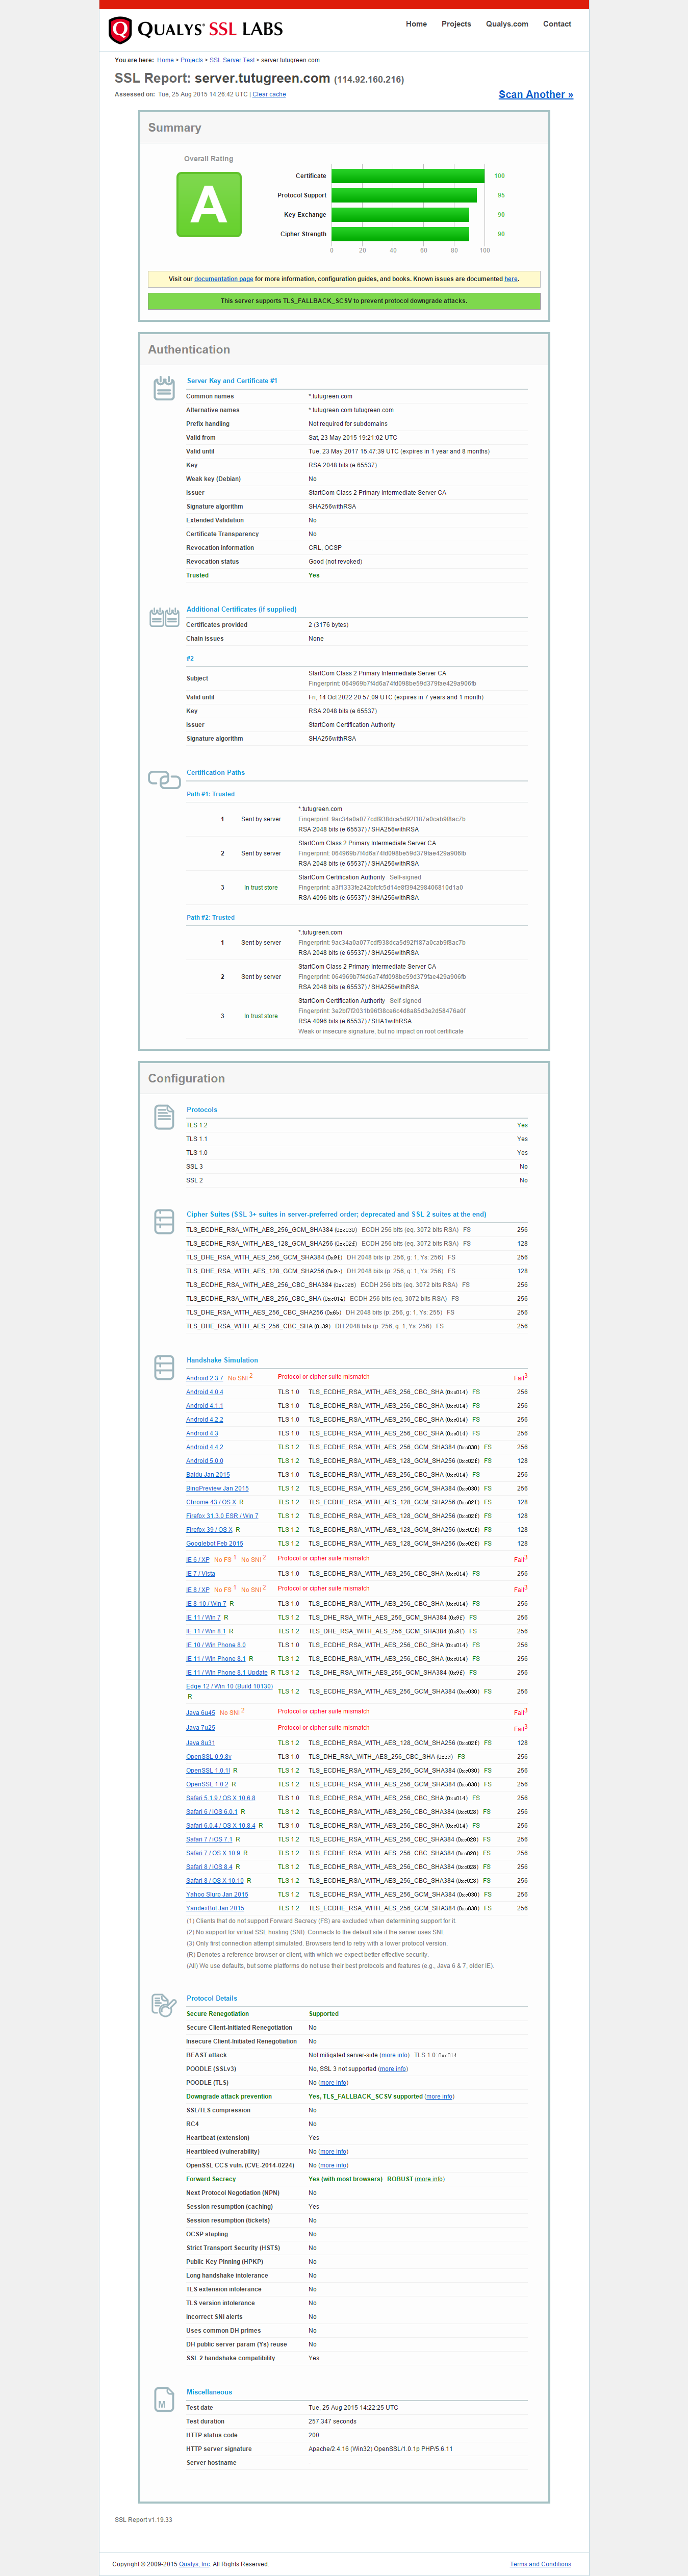688x2576 pixels.
Task: Open the IE 6 / XP handshake link
Action: coord(198,1559)
